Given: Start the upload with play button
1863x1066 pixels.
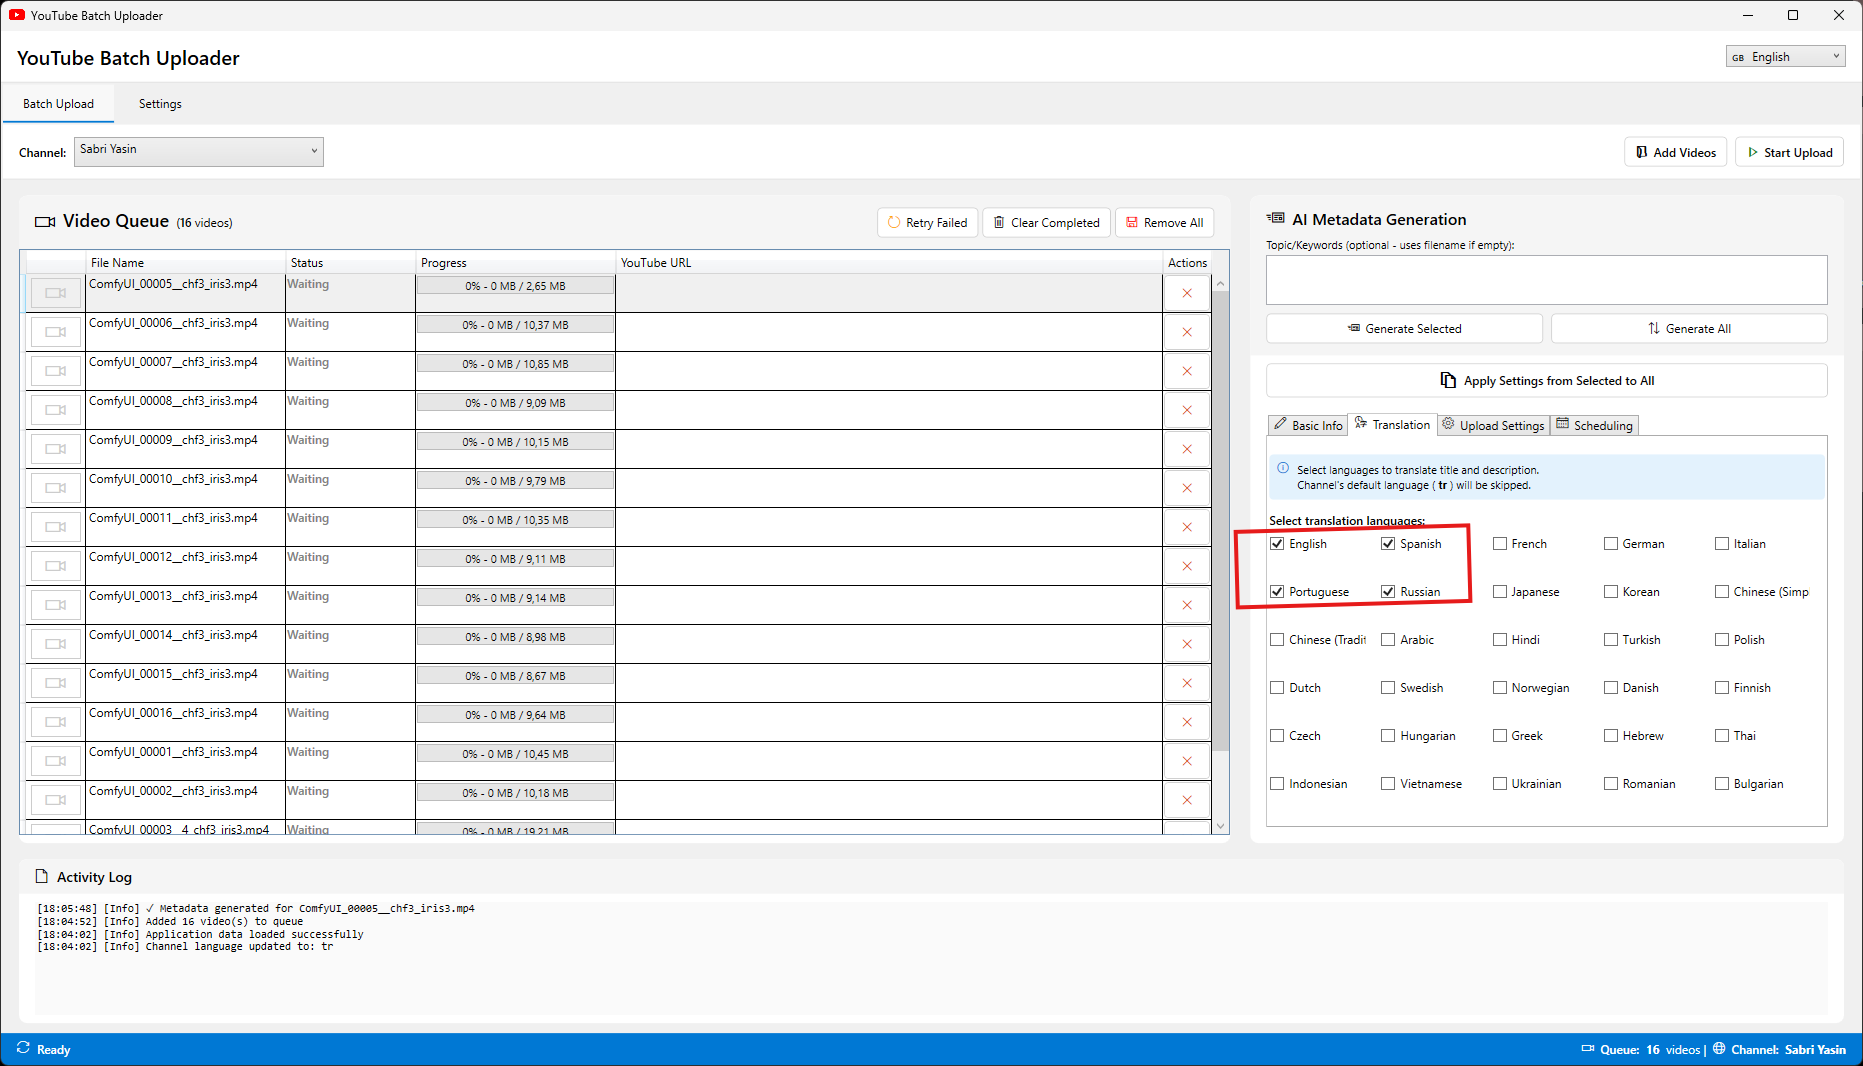Looking at the screenshot, I should pyautogui.click(x=1789, y=153).
